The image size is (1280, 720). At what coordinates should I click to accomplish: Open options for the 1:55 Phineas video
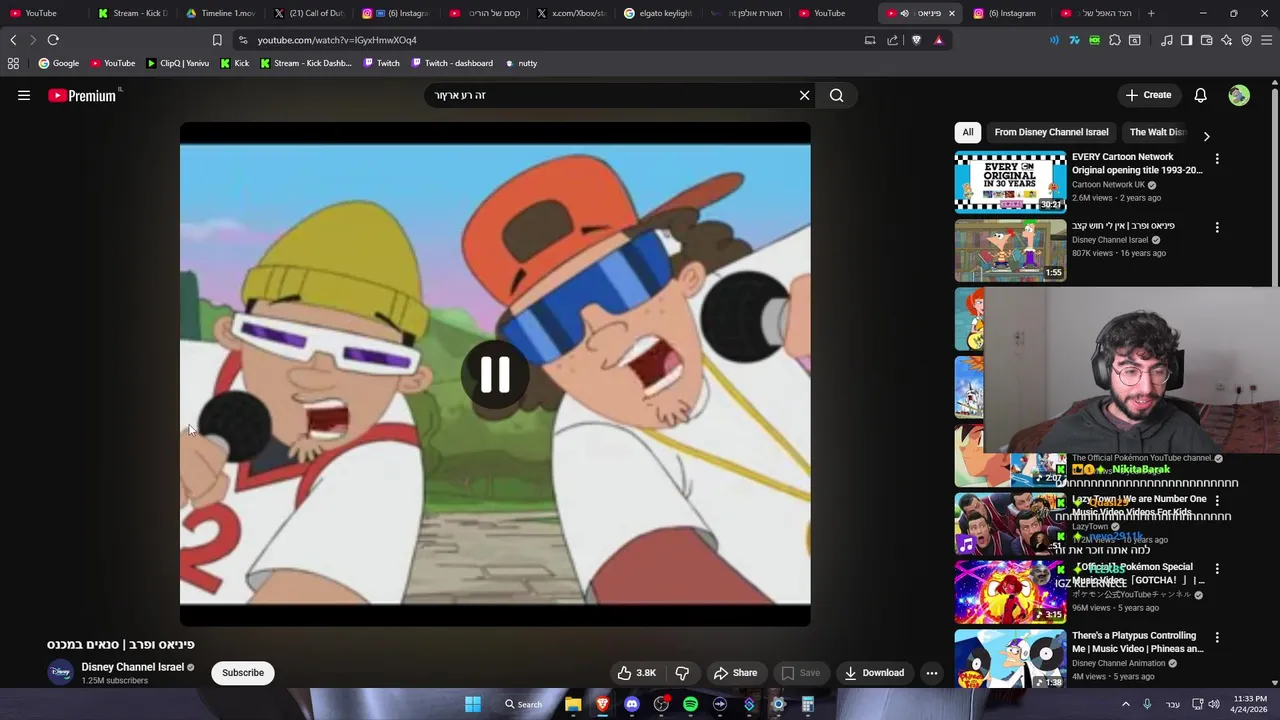click(1217, 227)
